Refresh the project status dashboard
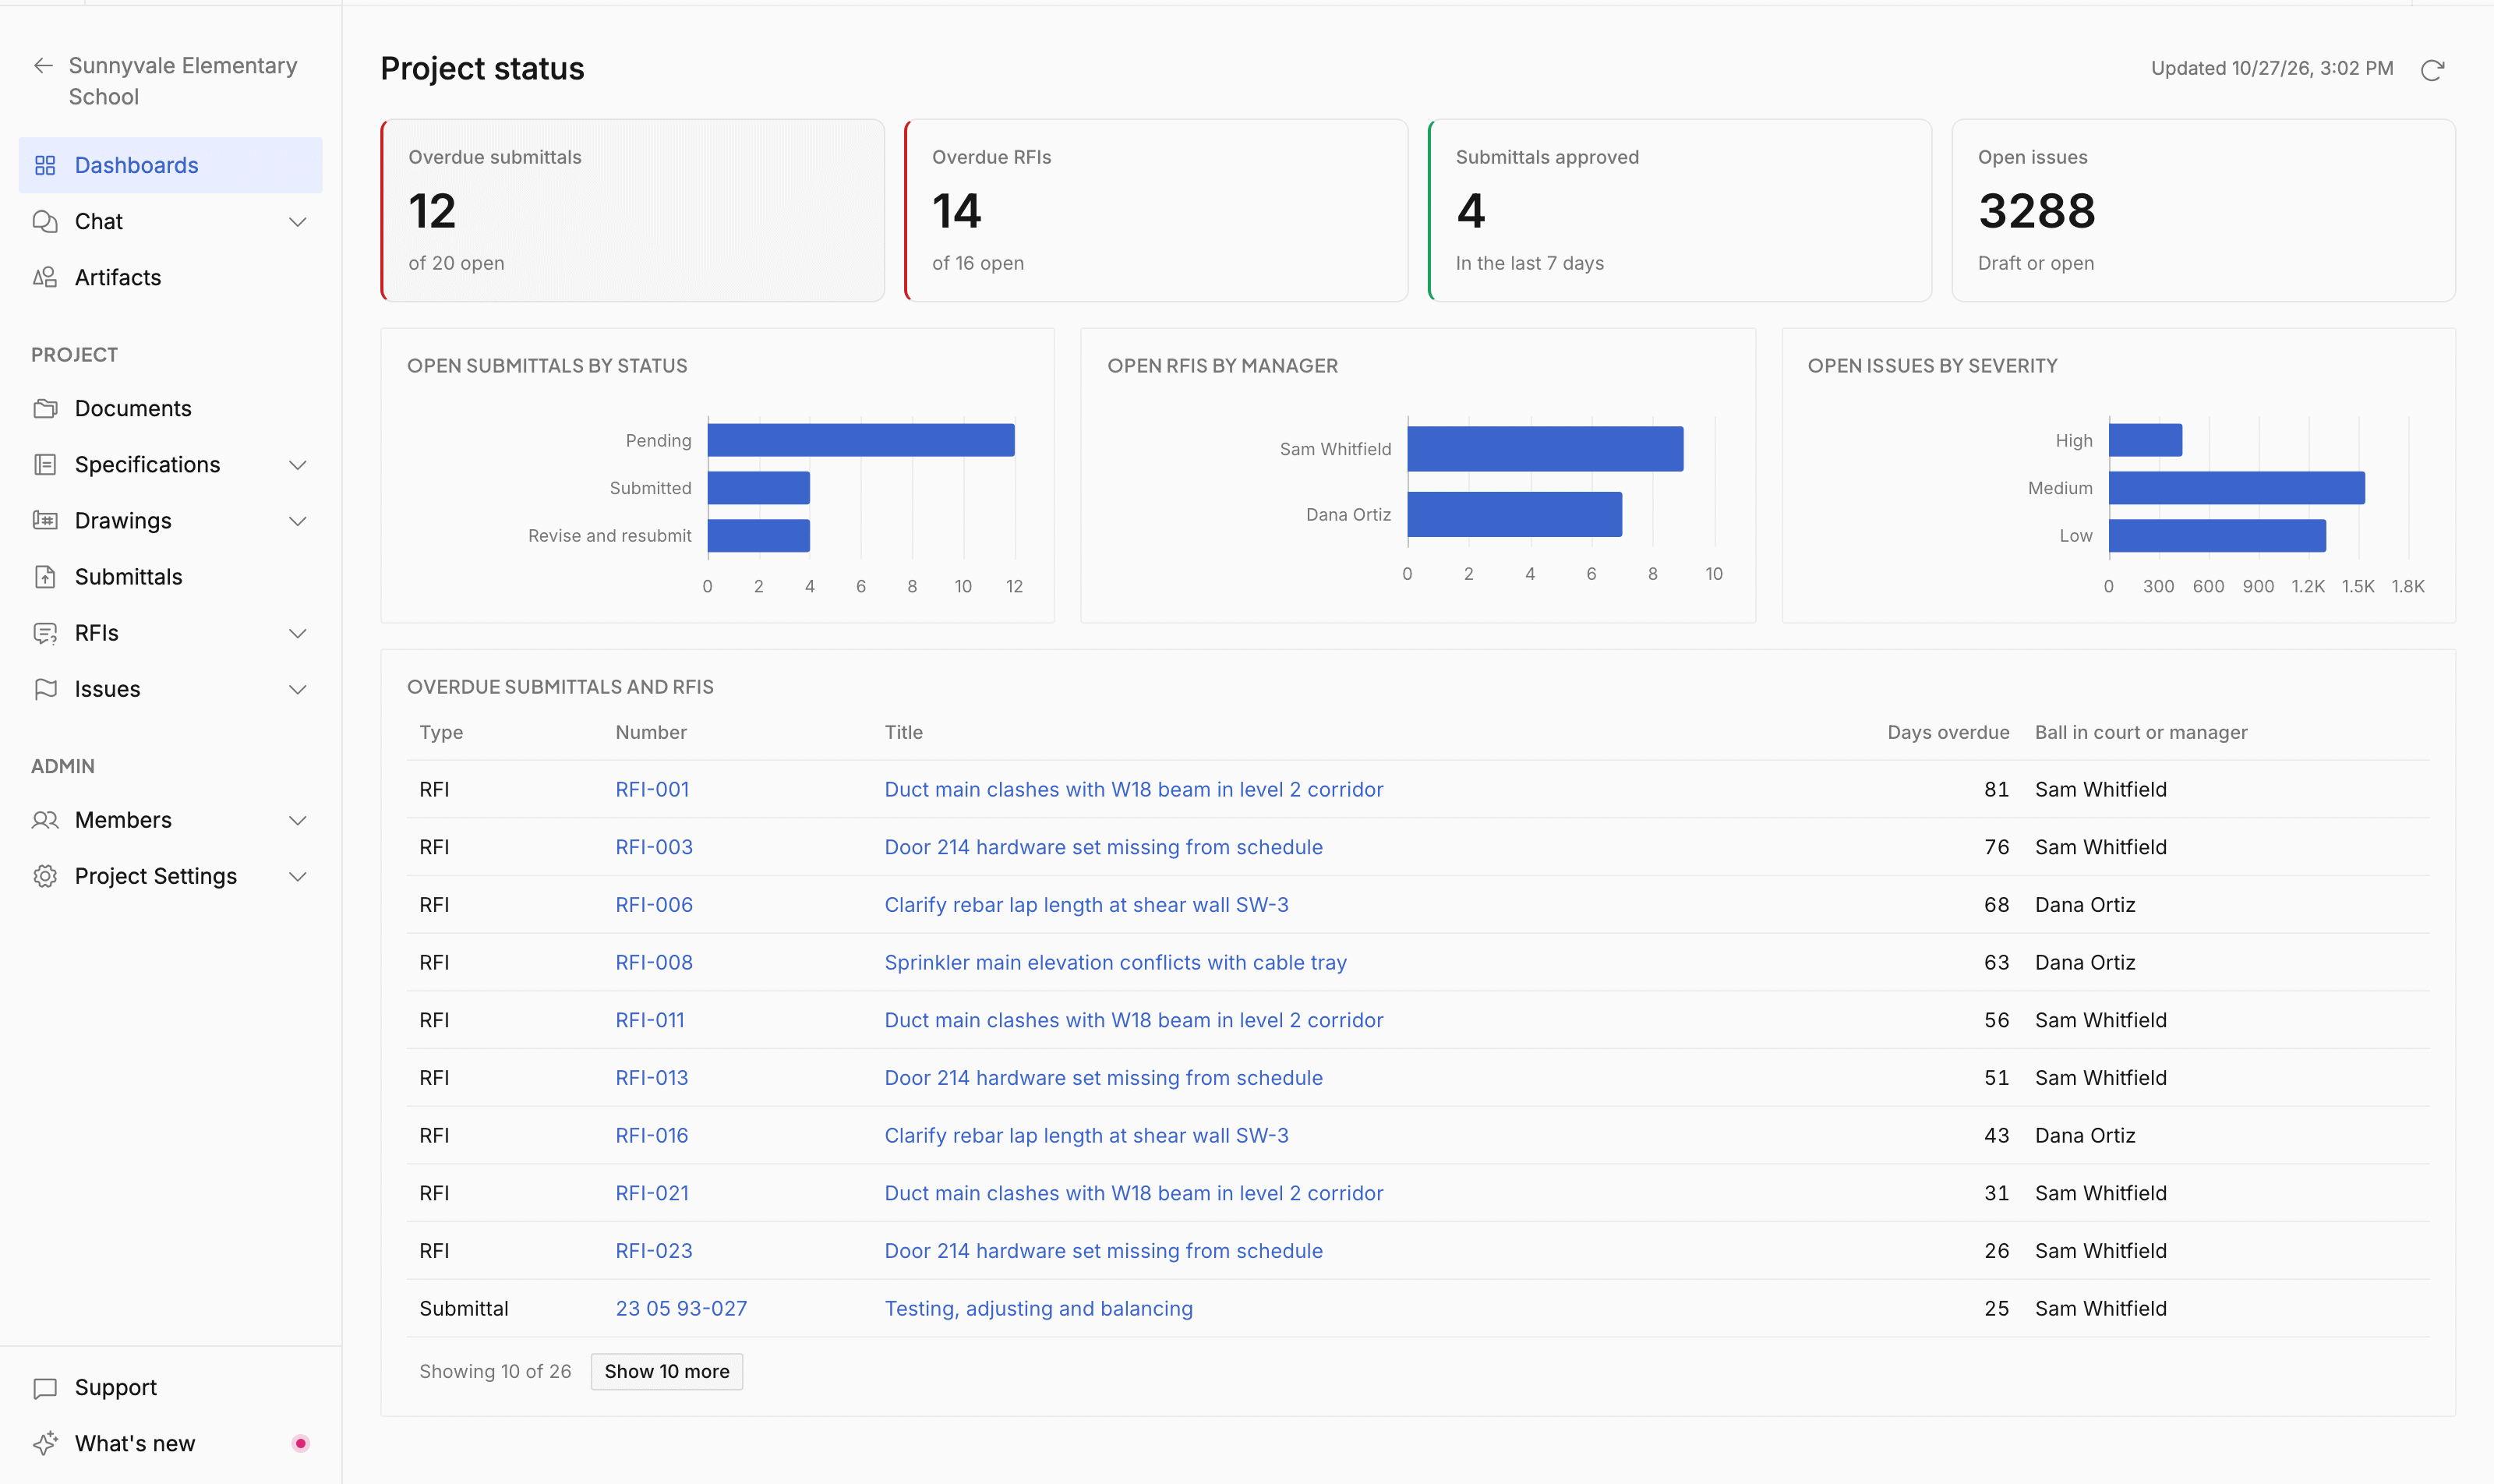The width and height of the screenshot is (2494, 1484). tap(2432, 69)
